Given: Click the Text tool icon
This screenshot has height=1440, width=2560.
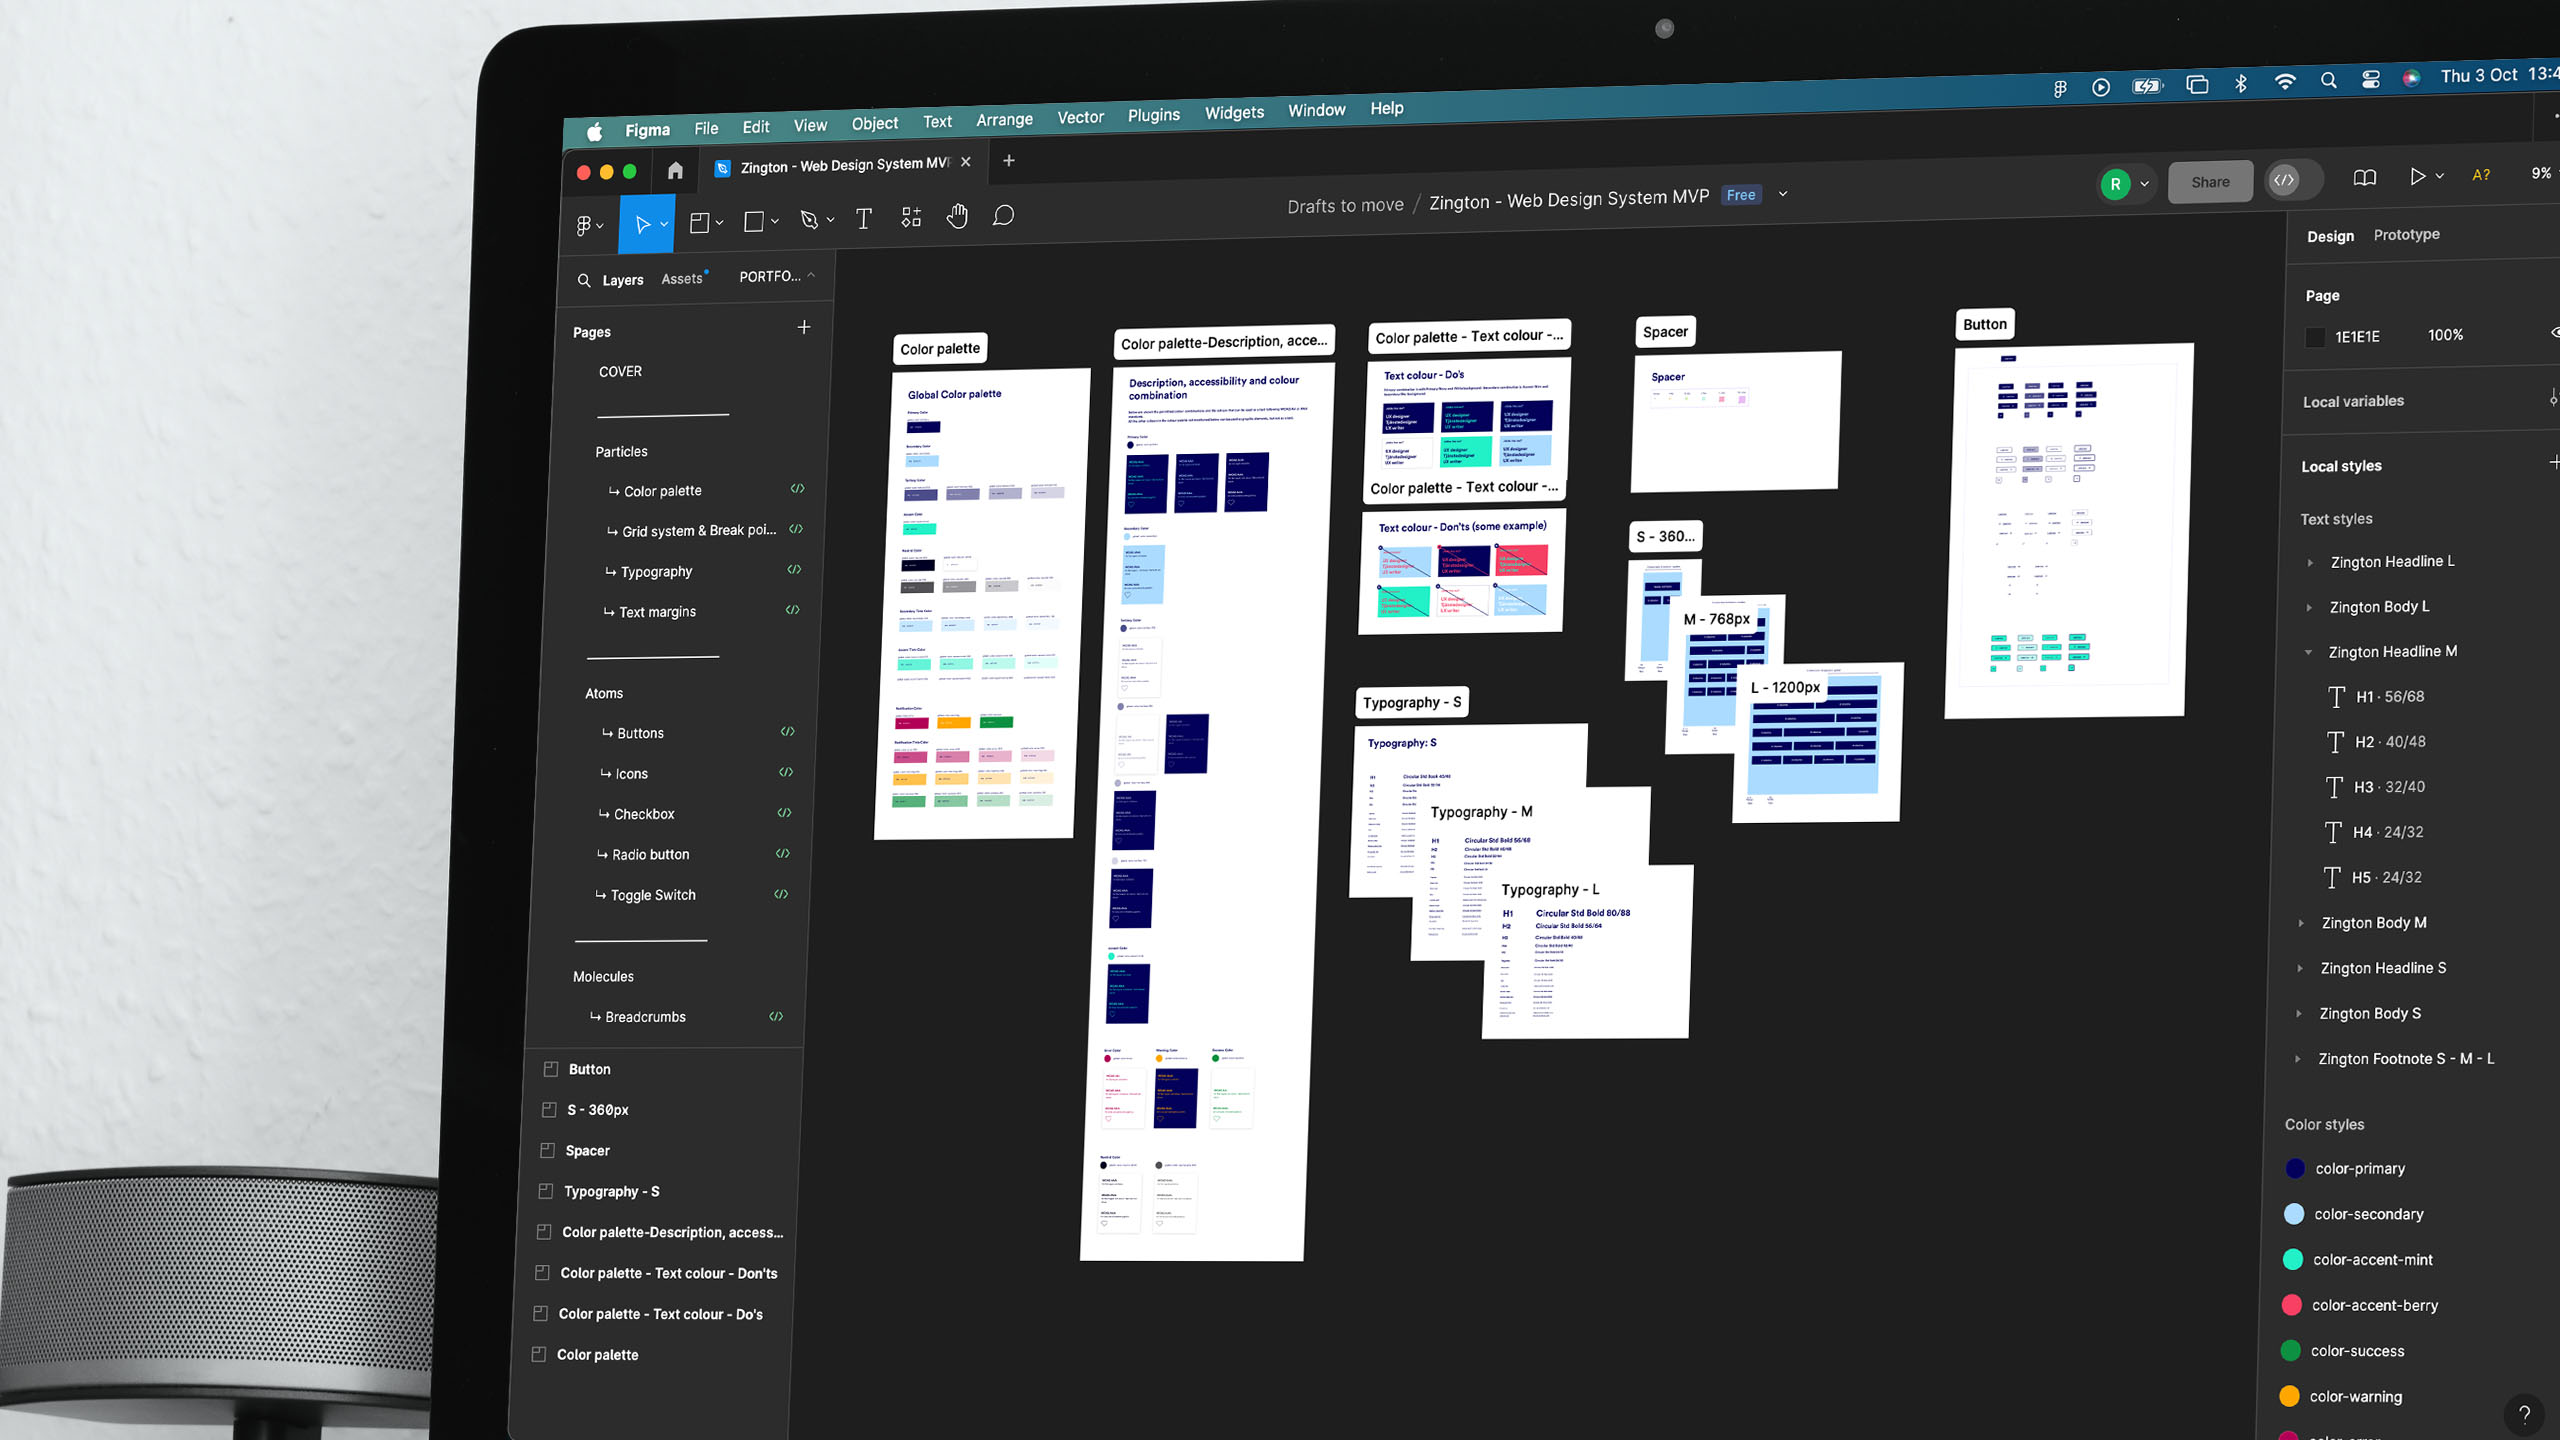Looking at the screenshot, I should point(863,218).
